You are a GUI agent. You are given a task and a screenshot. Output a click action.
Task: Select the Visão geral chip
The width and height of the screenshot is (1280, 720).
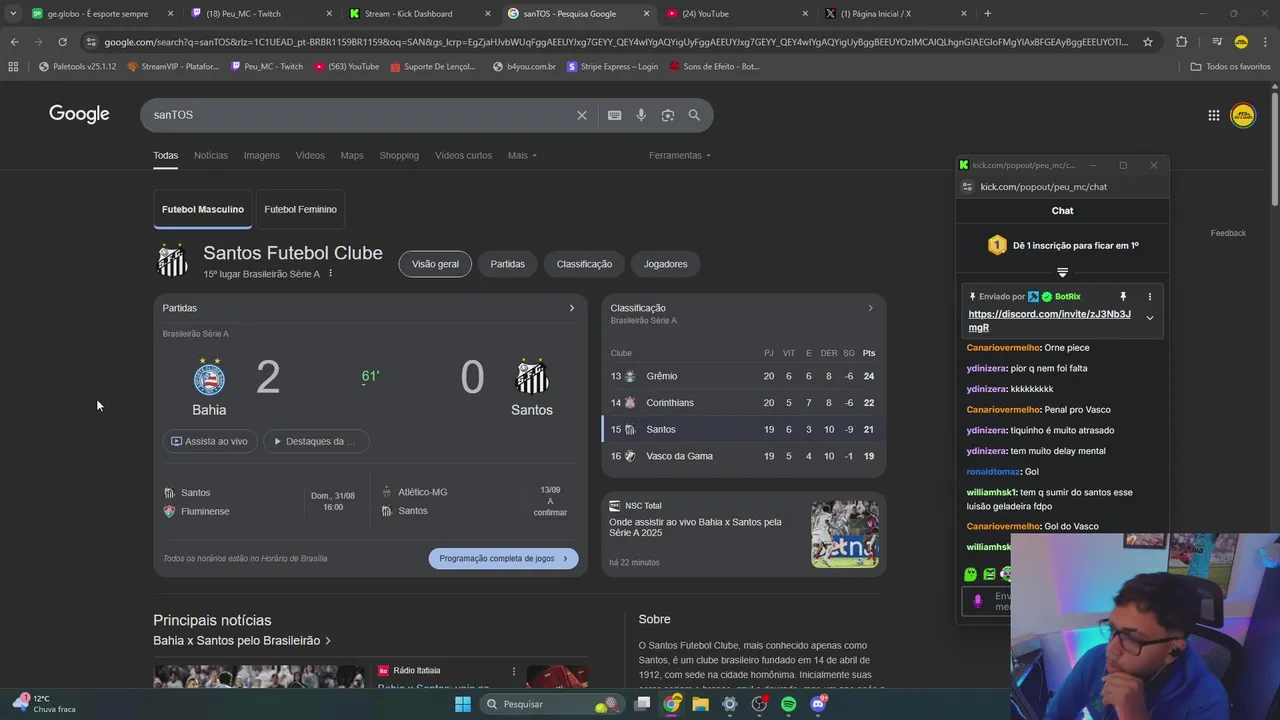pos(435,264)
